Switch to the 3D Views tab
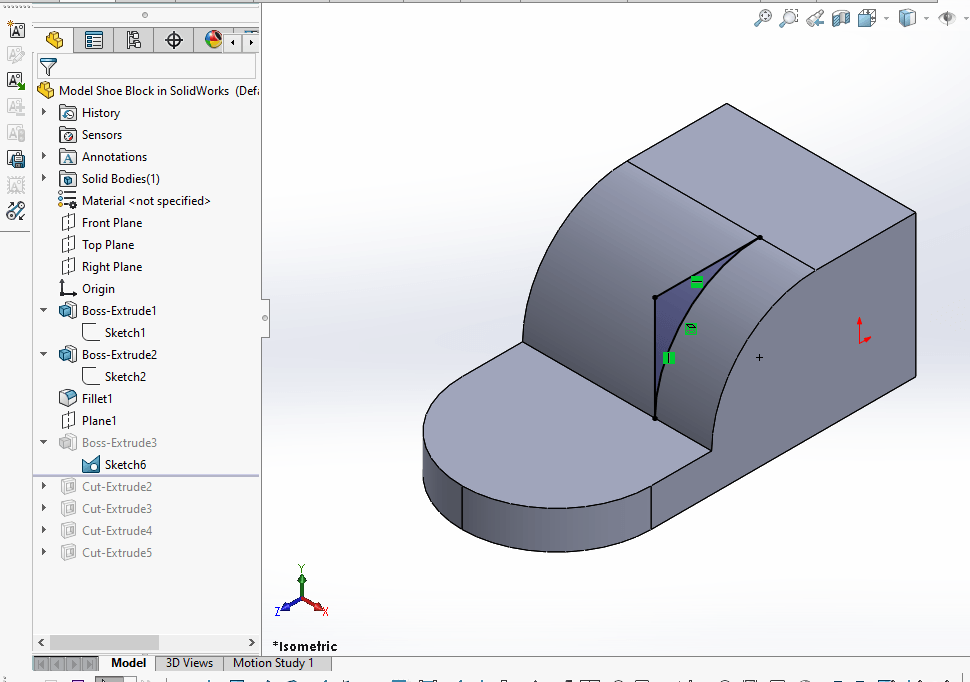The image size is (970, 682). (189, 663)
